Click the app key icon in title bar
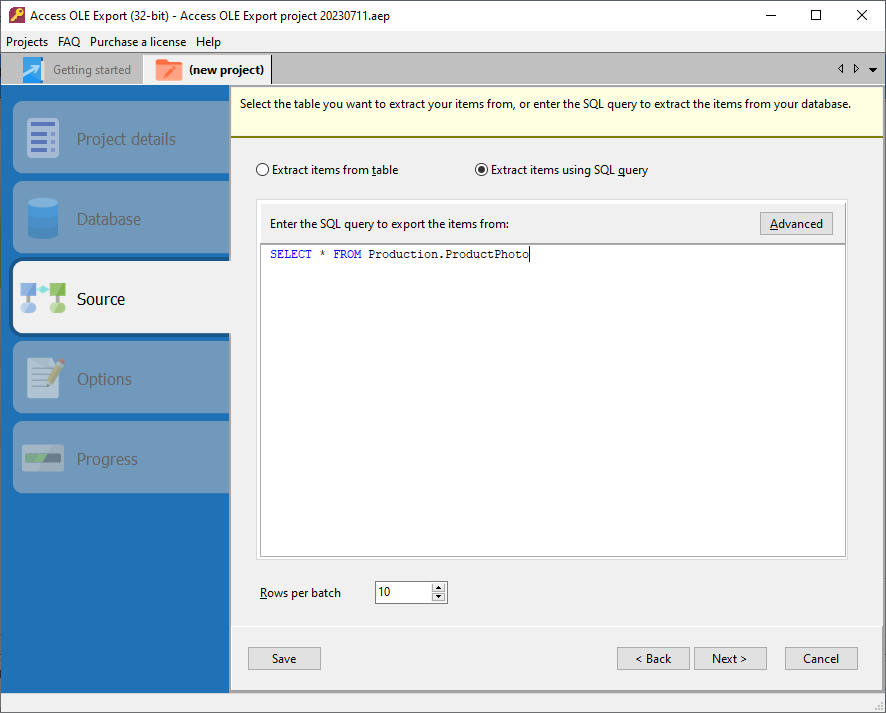Screen dimensions: 886x713 point(15,15)
